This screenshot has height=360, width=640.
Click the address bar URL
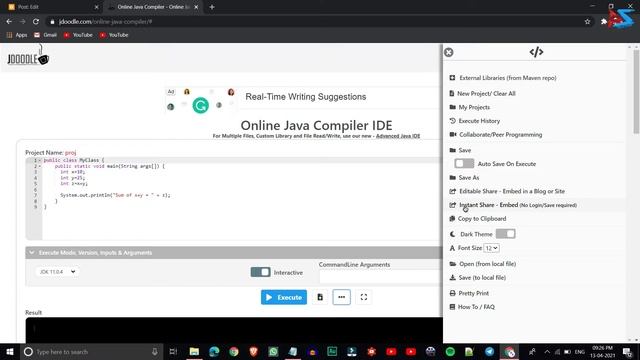105,21
